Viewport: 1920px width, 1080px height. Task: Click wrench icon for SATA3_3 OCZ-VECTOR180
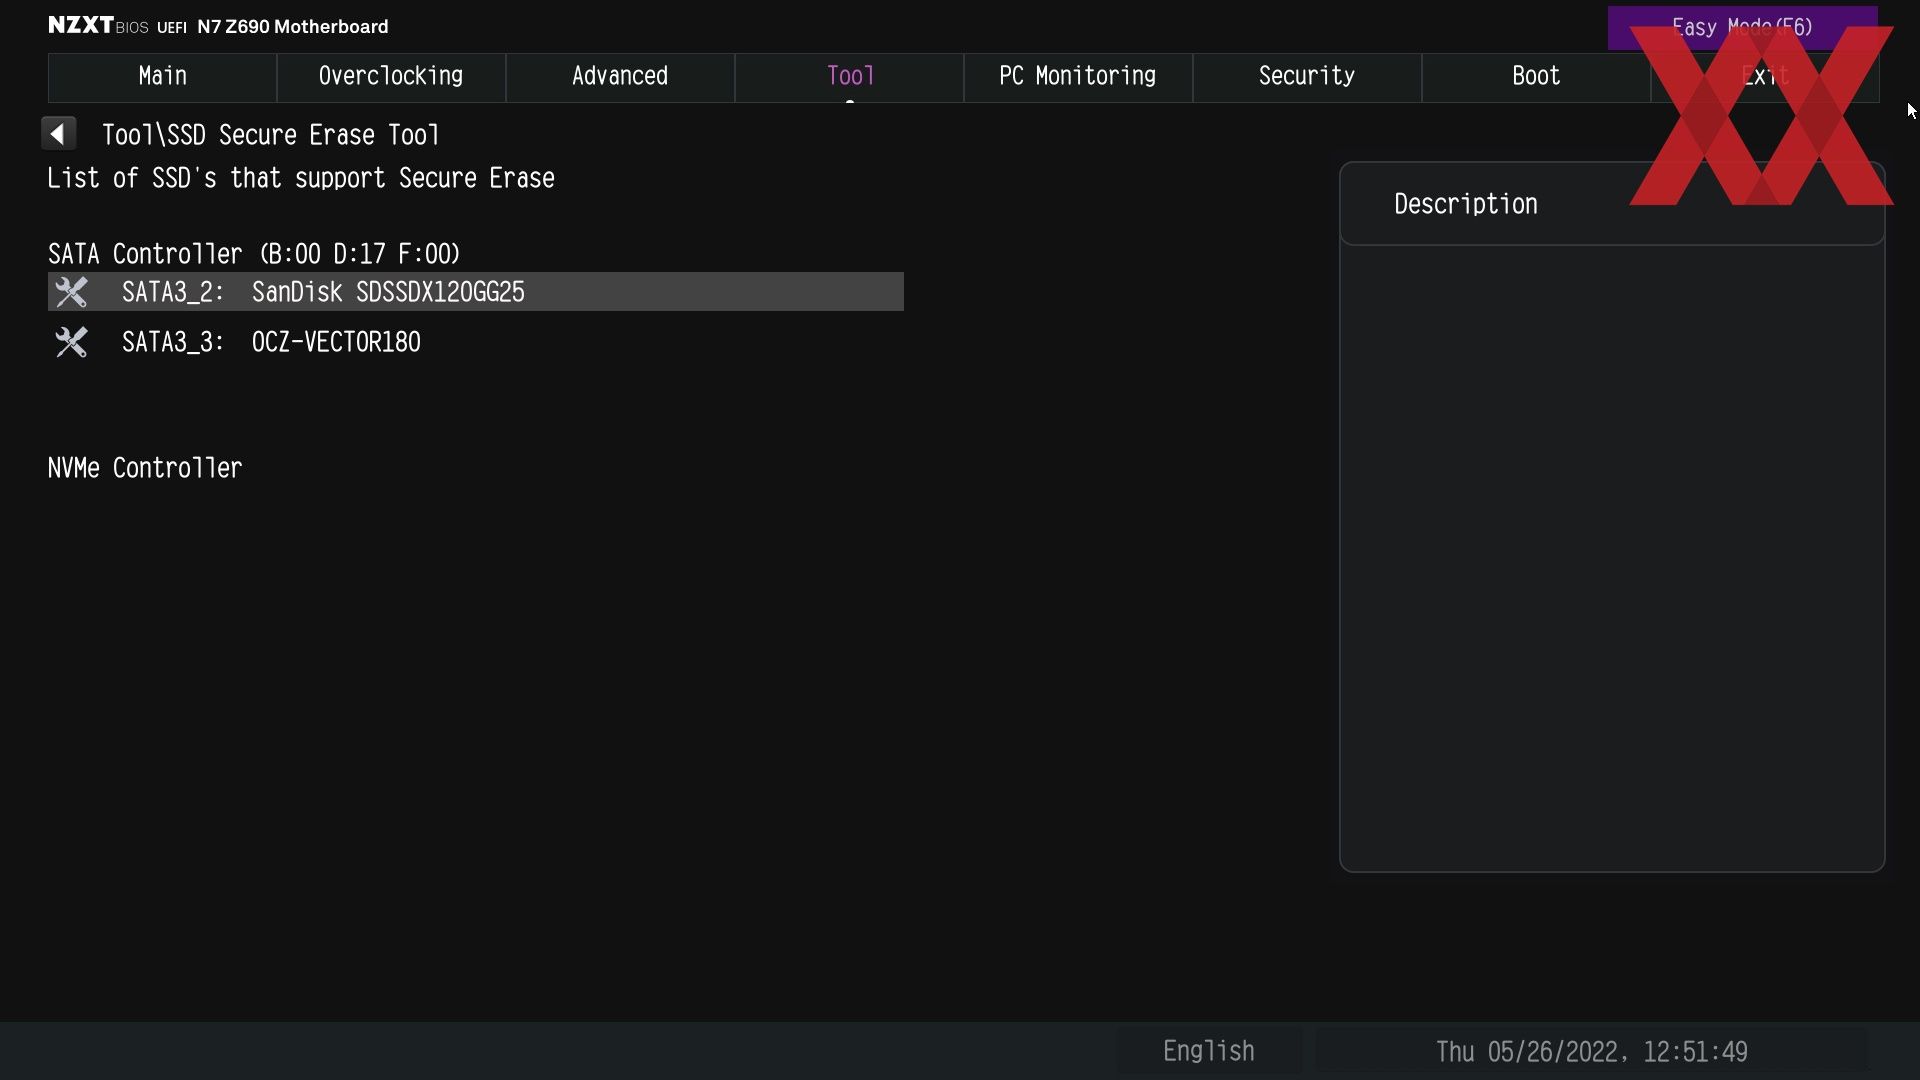(x=71, y=342)
